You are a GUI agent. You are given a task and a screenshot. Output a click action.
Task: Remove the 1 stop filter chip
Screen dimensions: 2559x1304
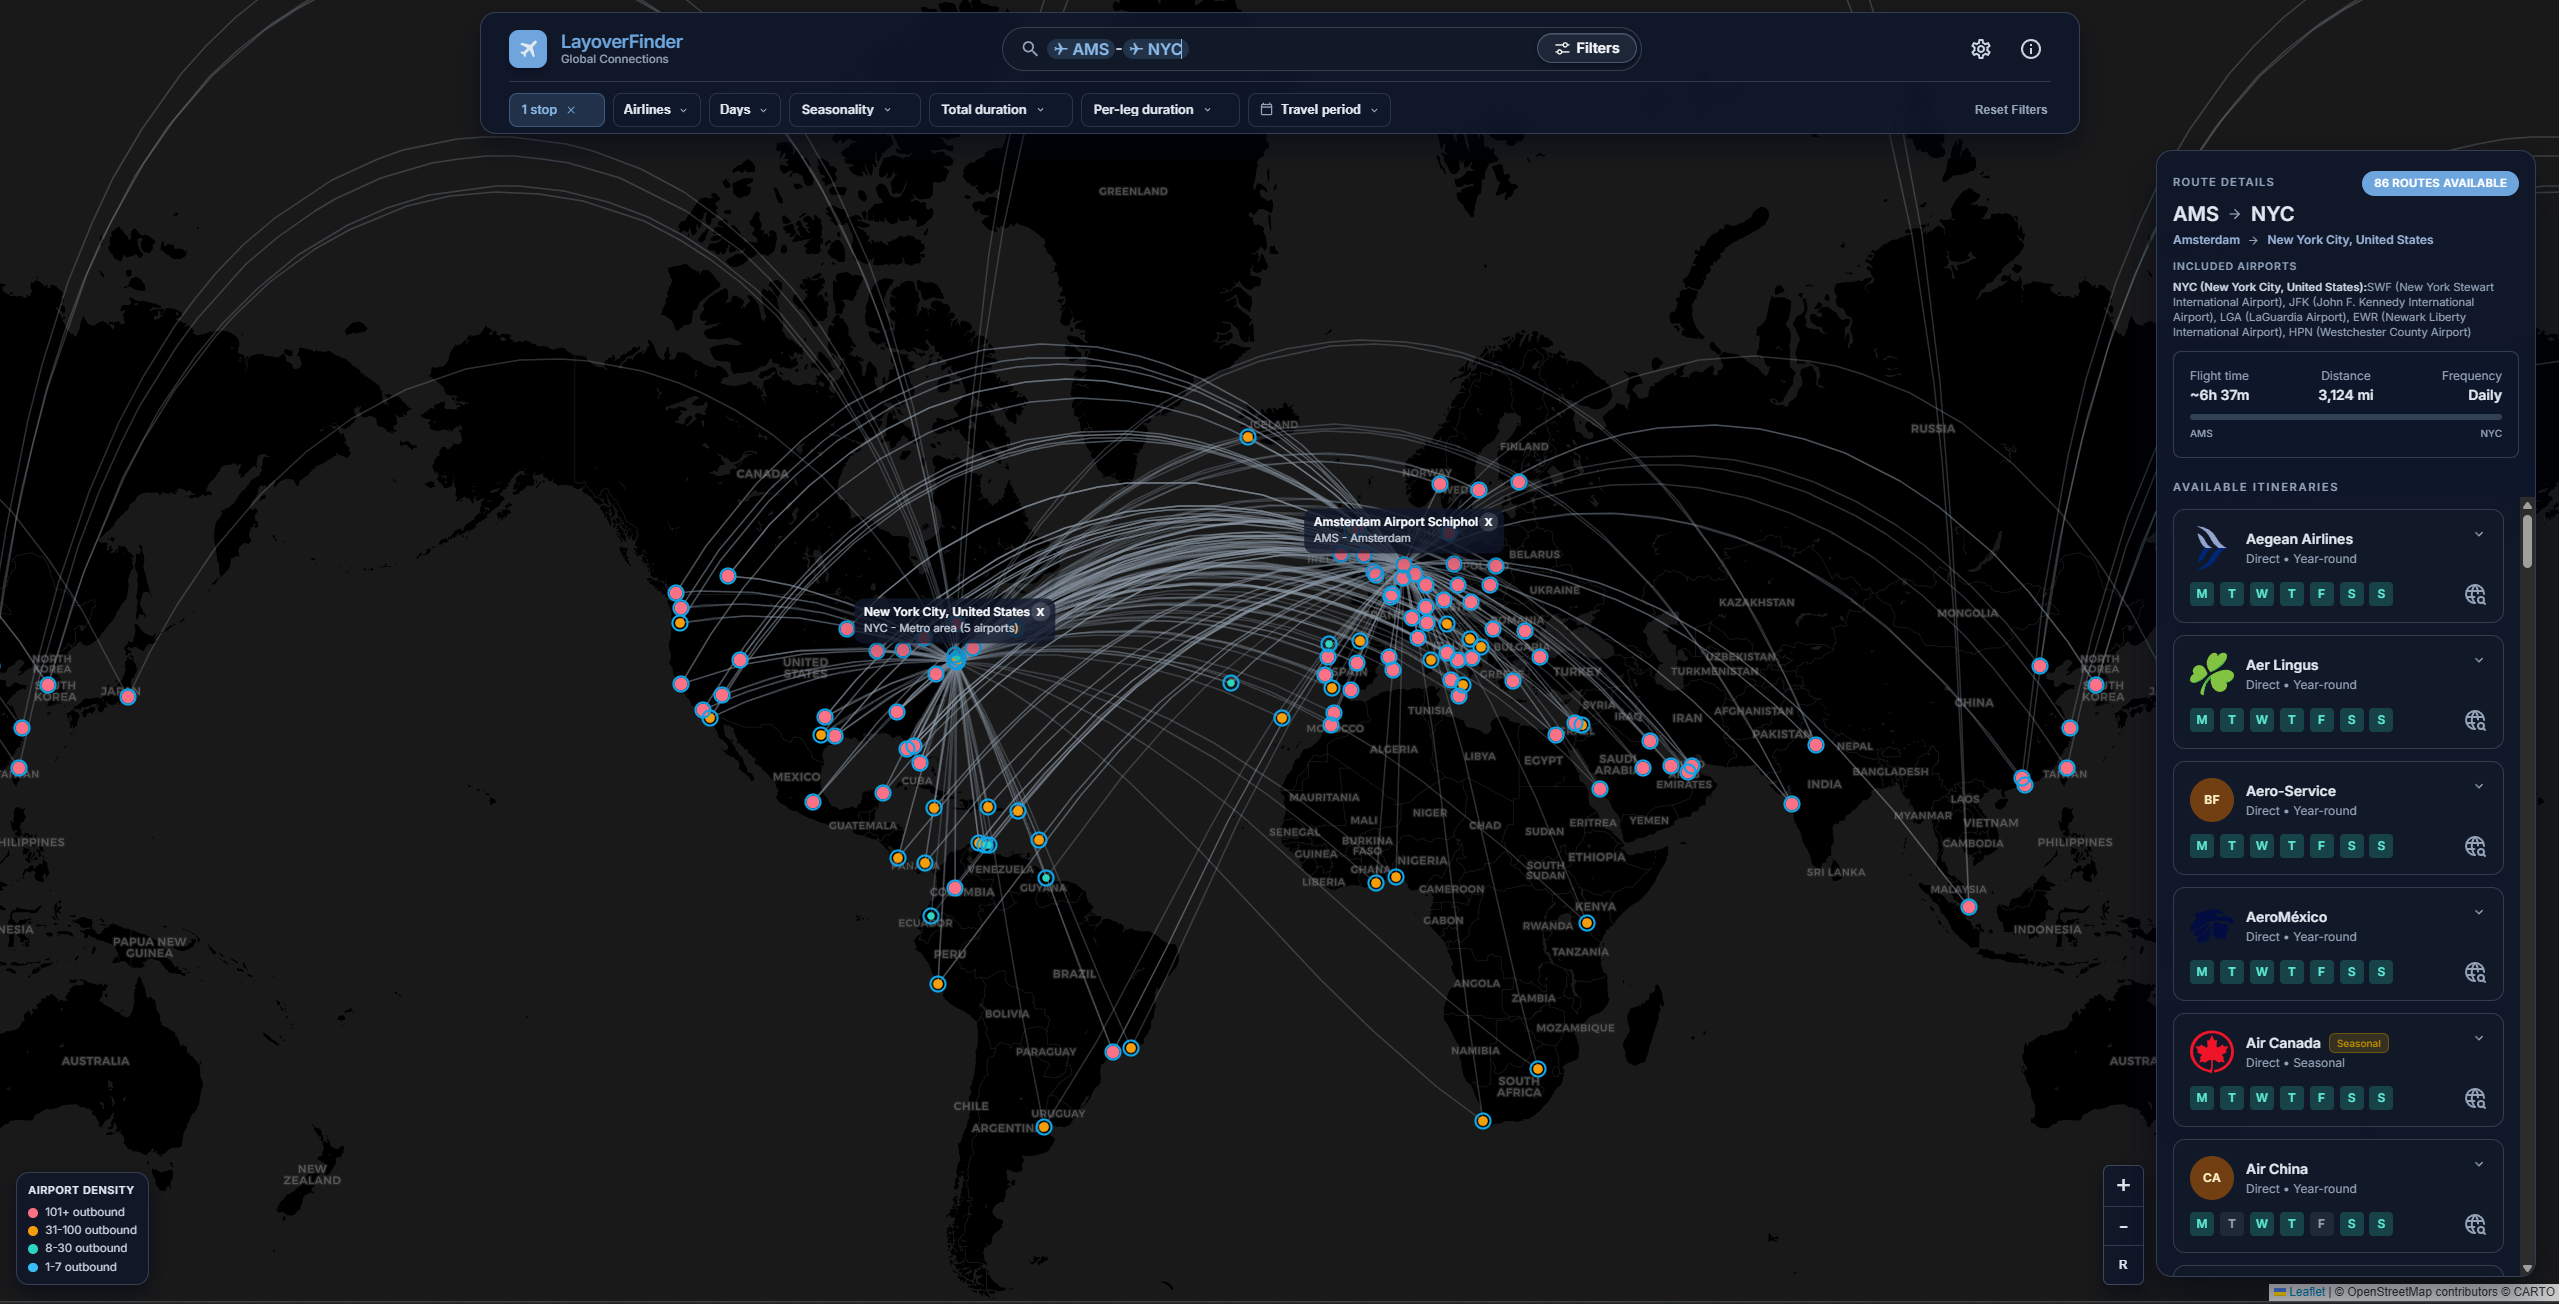[573, 109]
